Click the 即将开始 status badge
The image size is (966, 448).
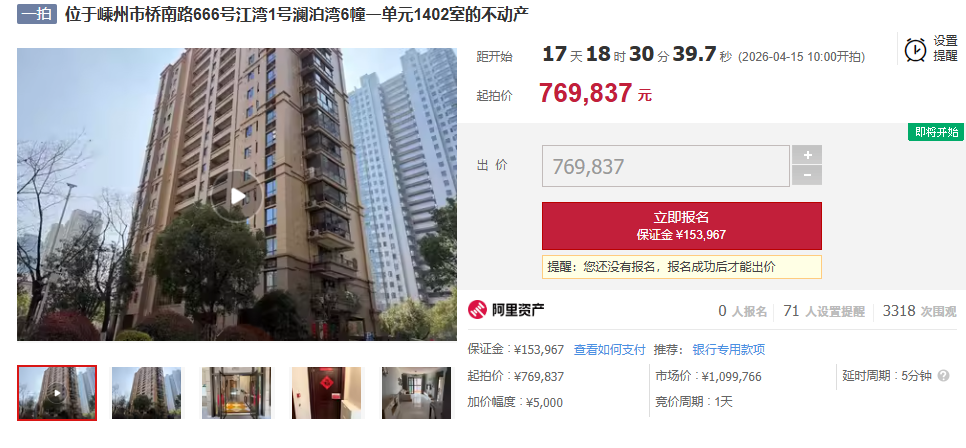click(936, 132)
